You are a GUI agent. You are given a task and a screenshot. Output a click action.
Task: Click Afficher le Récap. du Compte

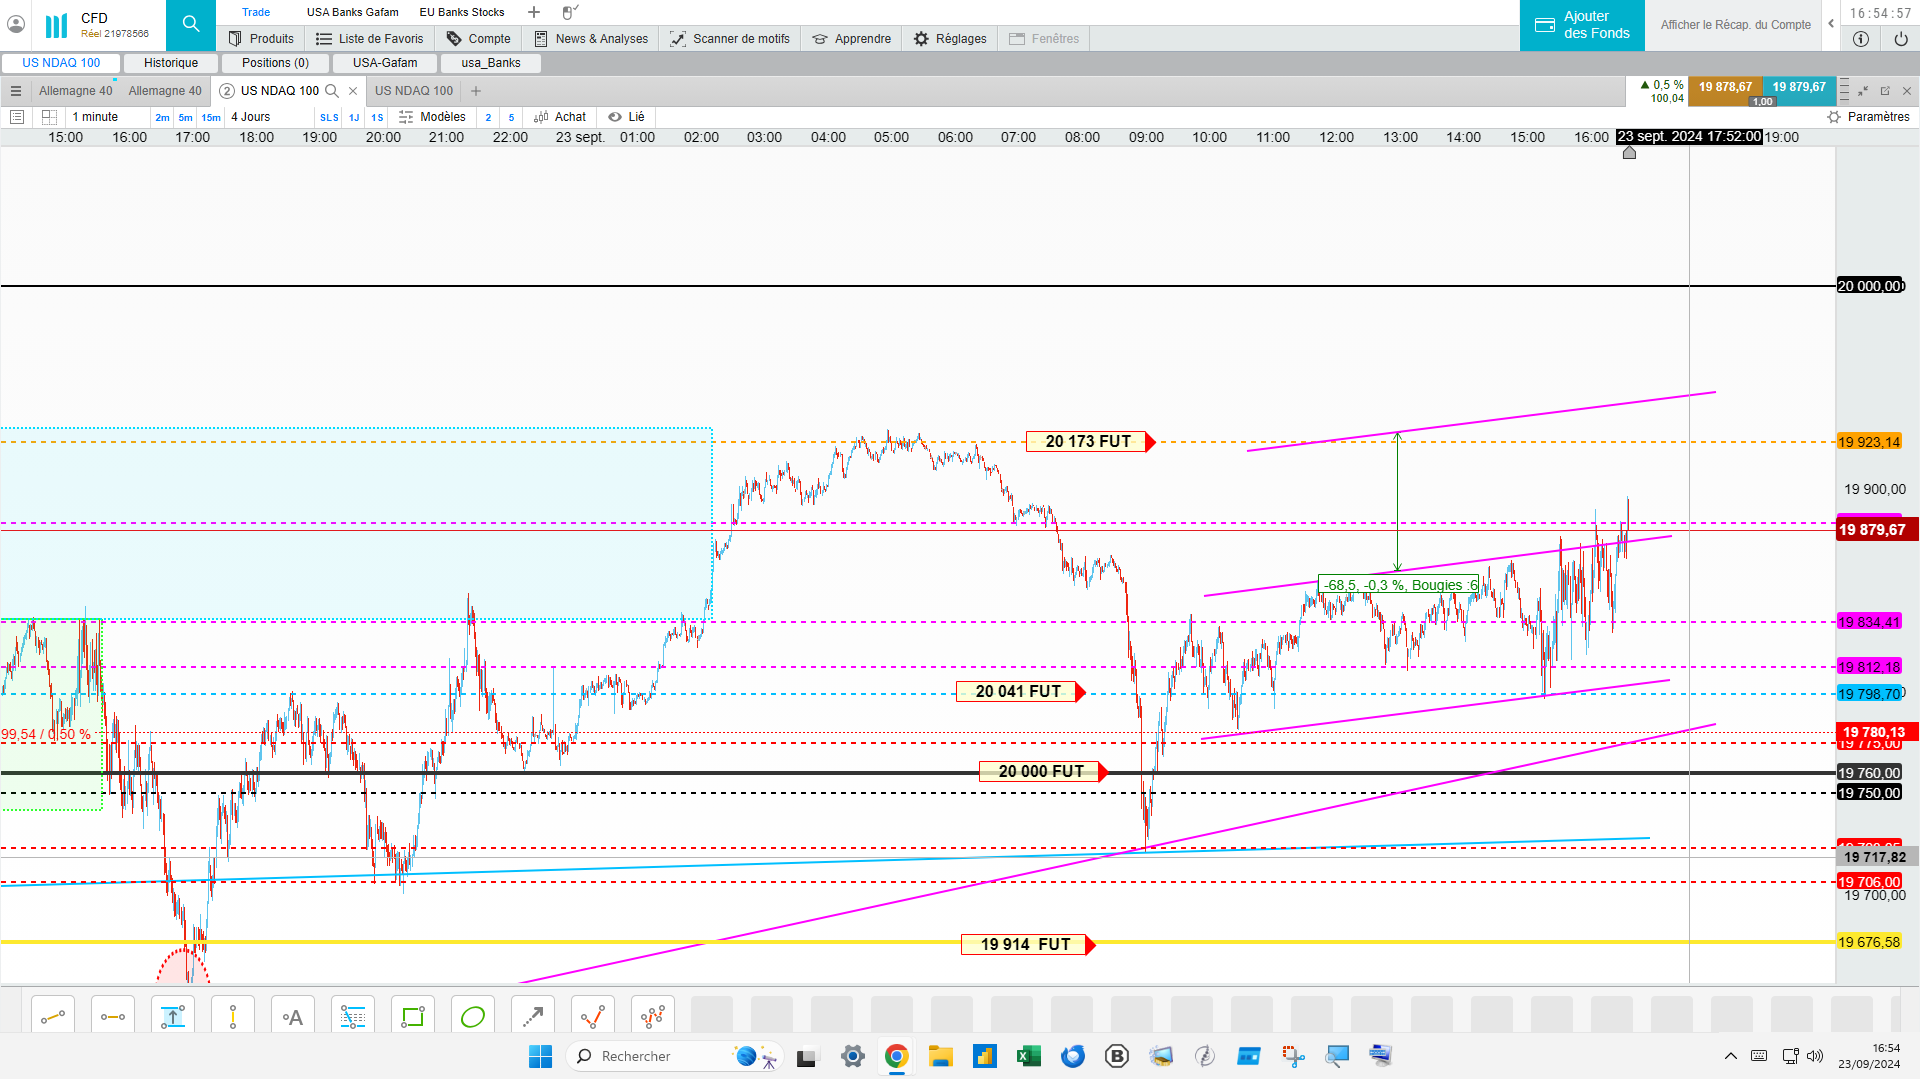point(1736,25)
